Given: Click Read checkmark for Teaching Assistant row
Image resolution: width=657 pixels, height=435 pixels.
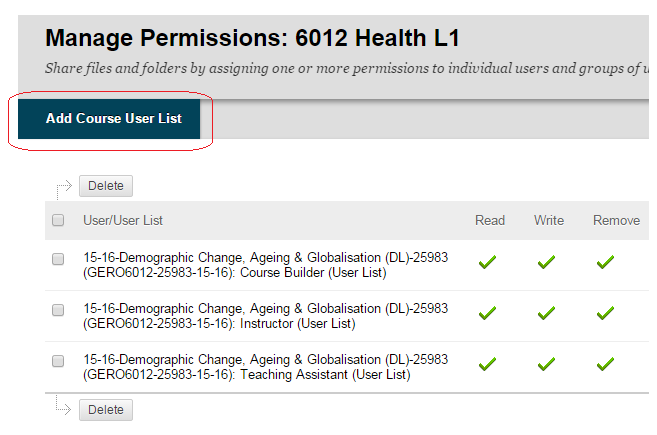Looking at the screenshot, I should click(487, 366).
